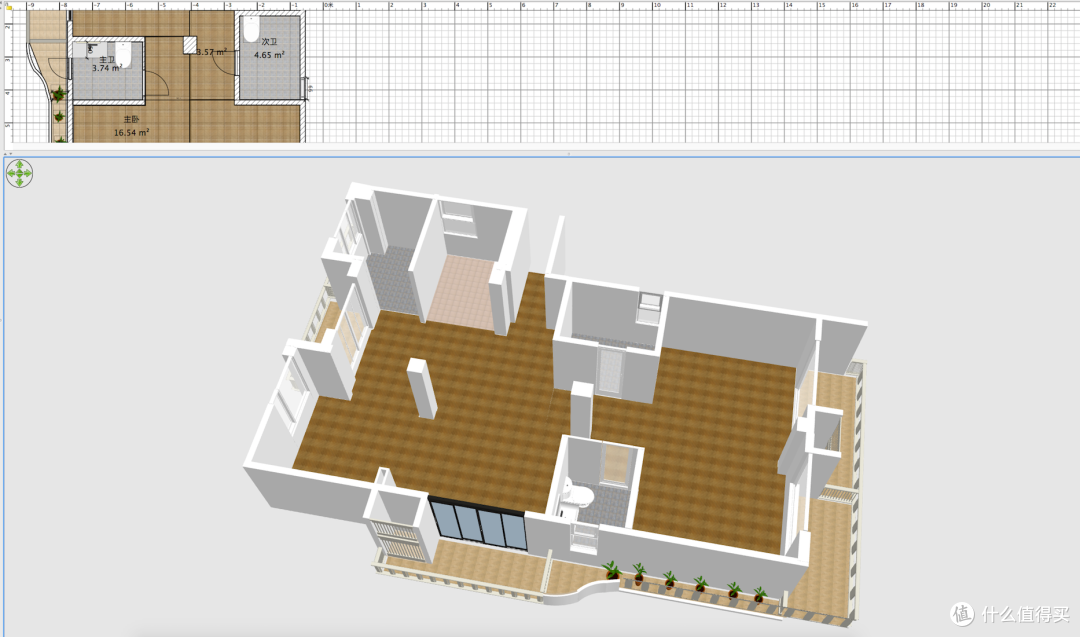Viewport: 1080px width, 637px height.
Task: Select the hatched square column in plan
Action: click(190, 45)
